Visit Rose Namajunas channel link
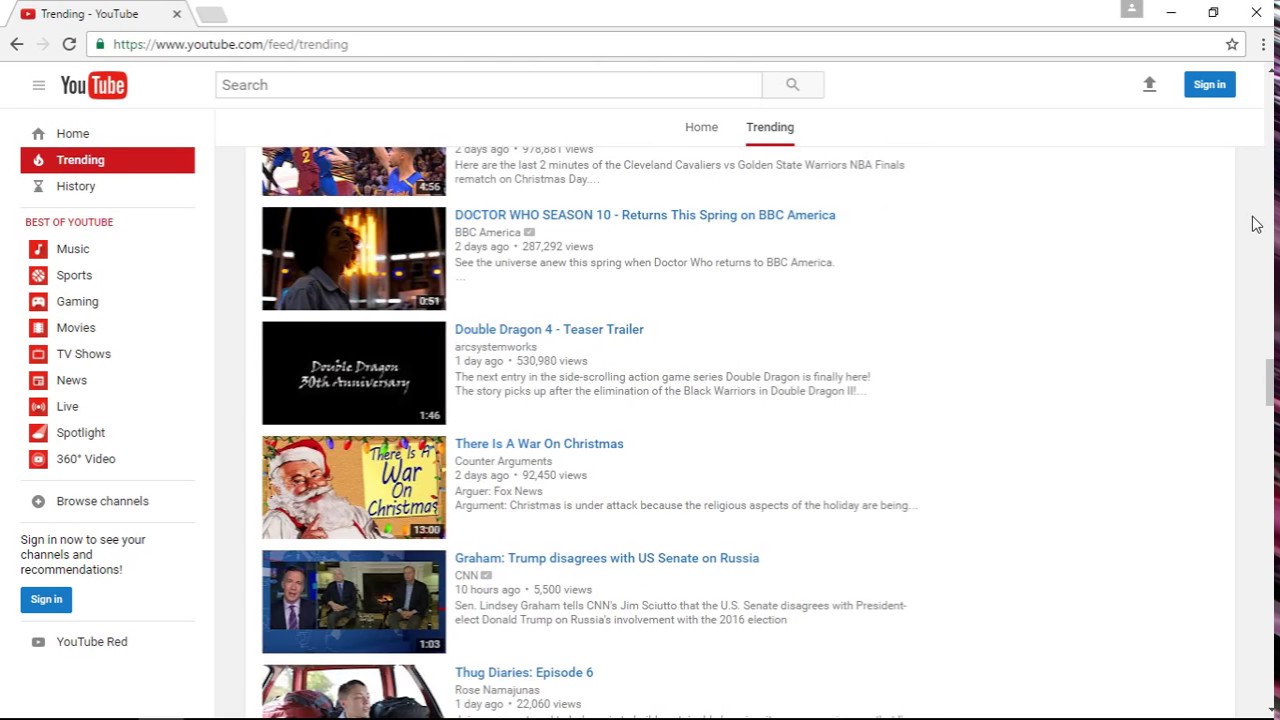Screen dimensions: 1280x720 (x=497, y=690)
